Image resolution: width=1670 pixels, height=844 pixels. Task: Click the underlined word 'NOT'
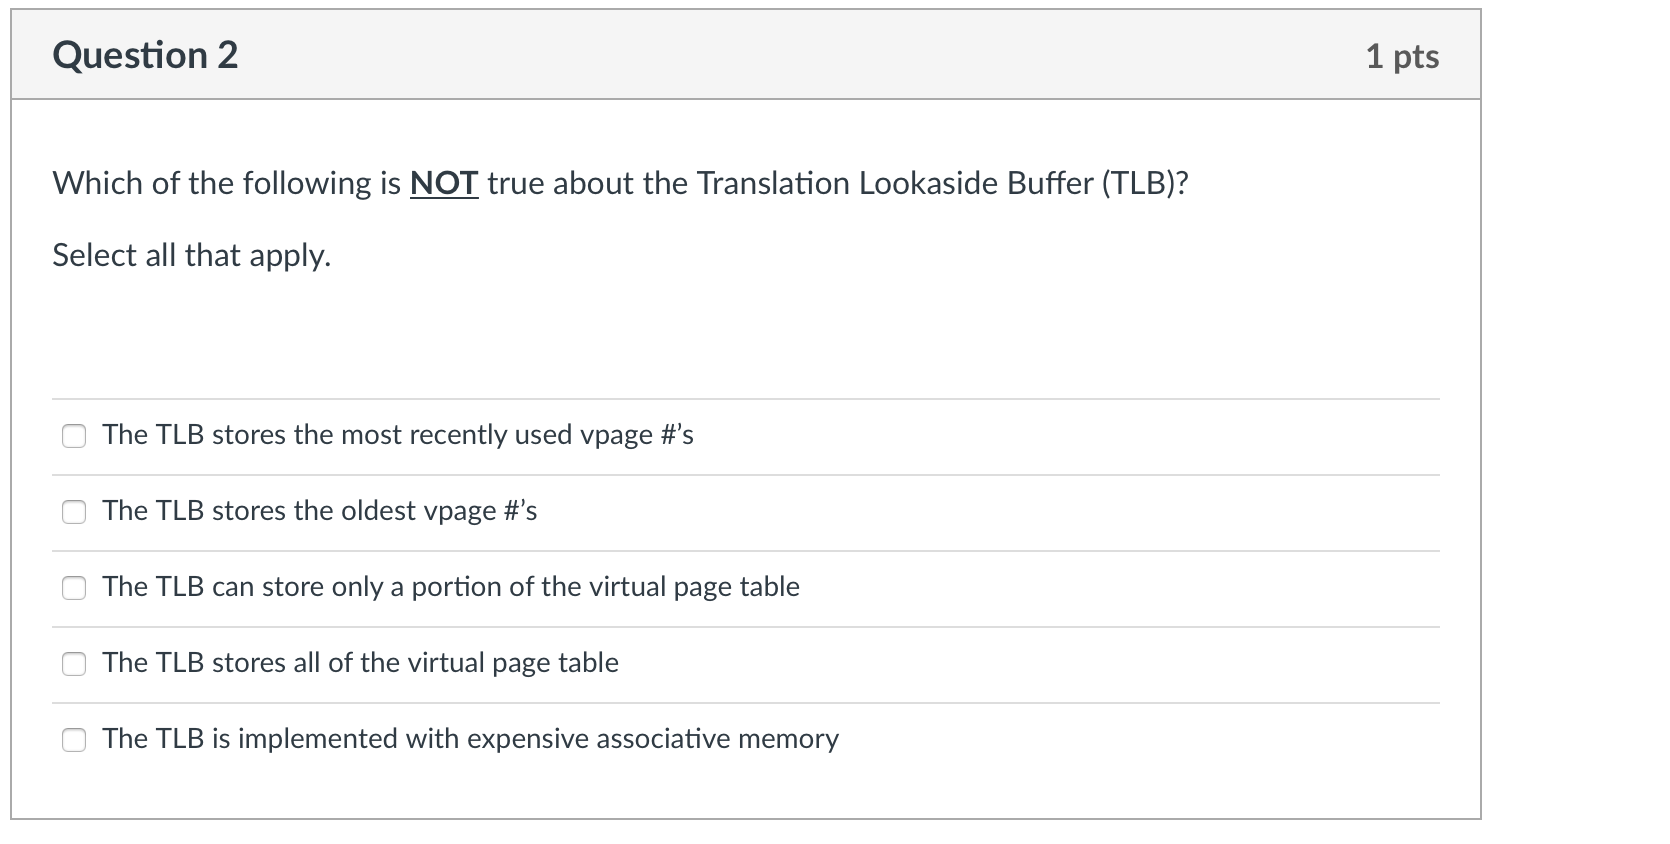[444, 183]
